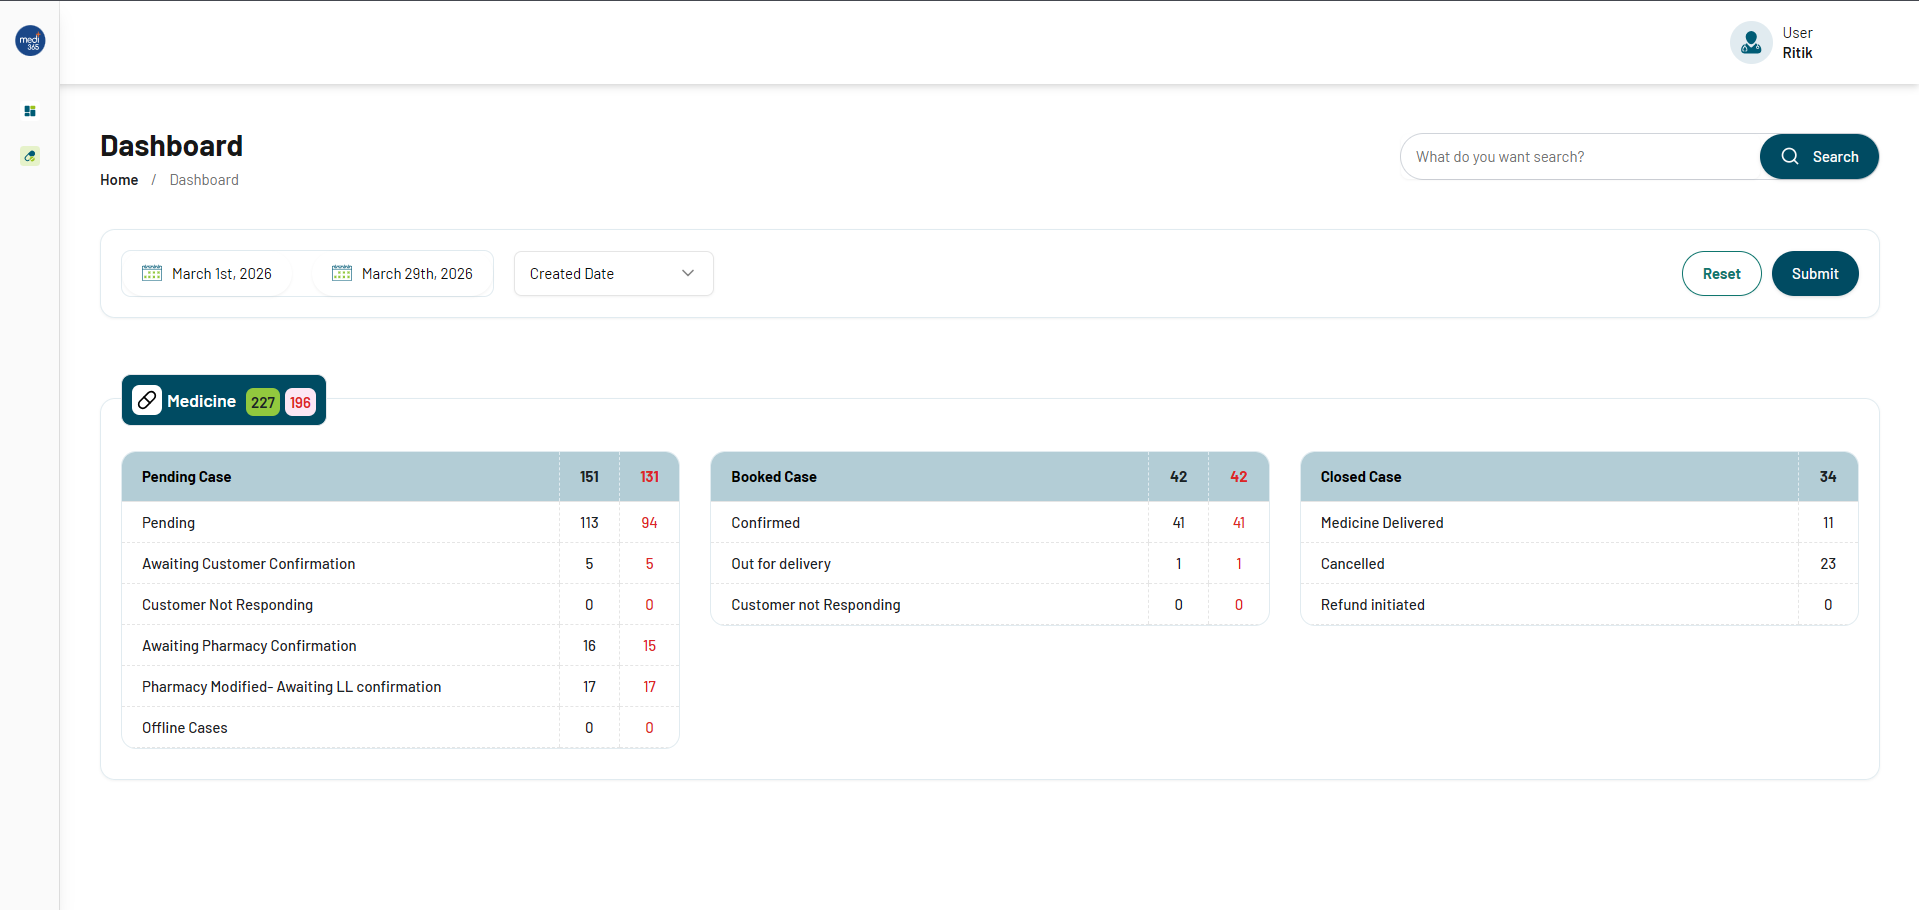Click the red 196 badge on Medicine tab
Image resolution: width=1919 pixels, height=910 pixels.
click(300, 402)
